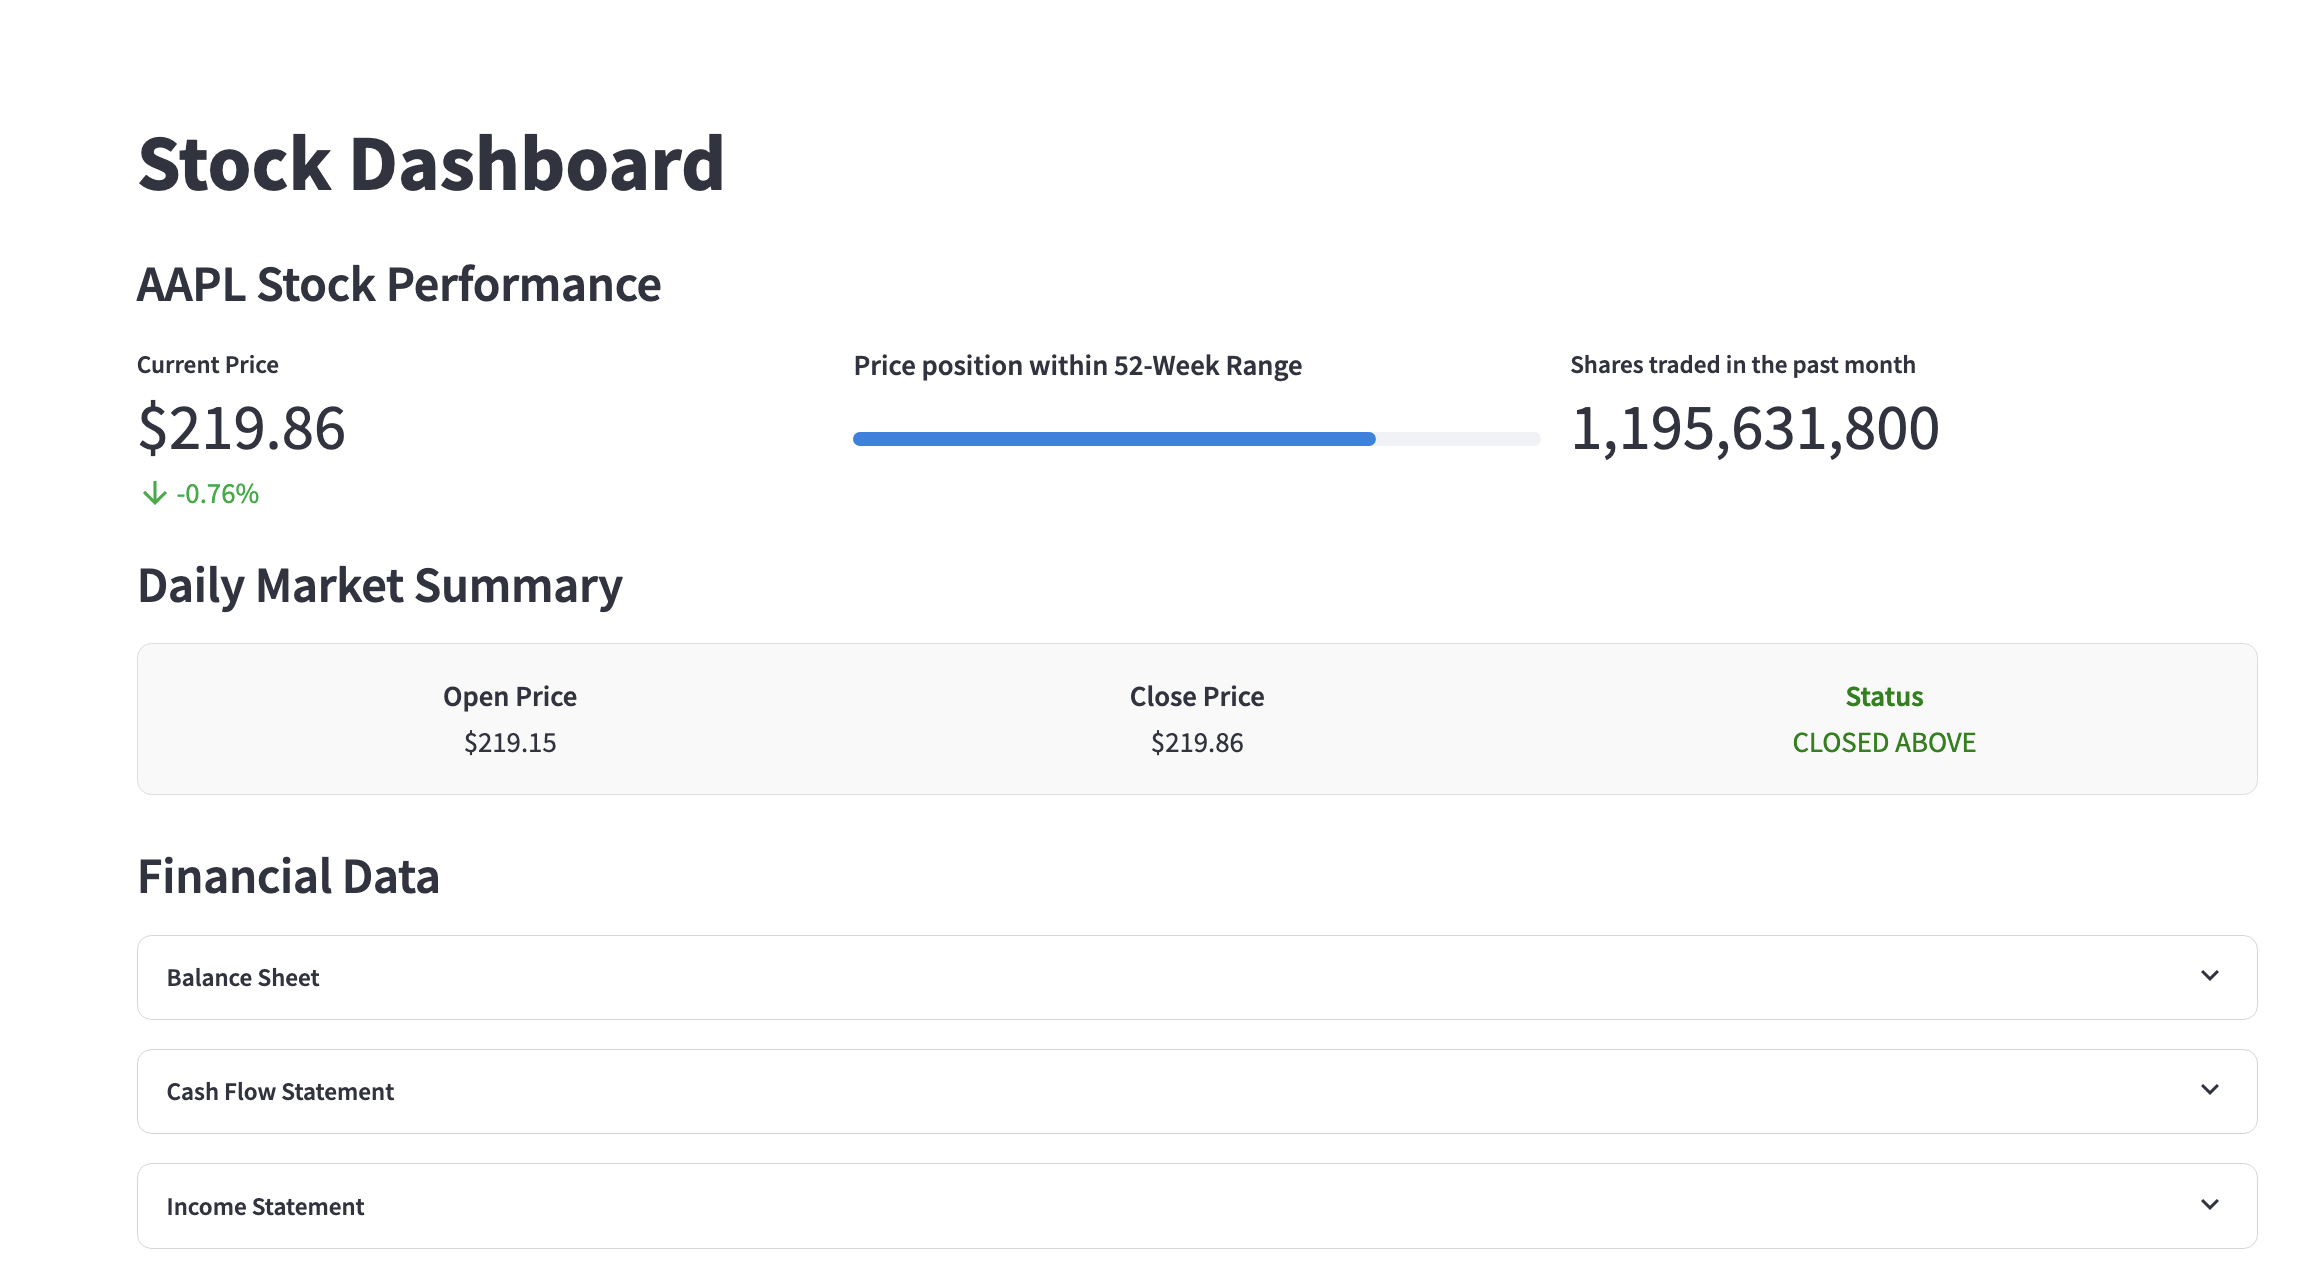This screenshot has height=1270, width=2302.
Task: Click the Balance Sheet chevron icon
Action: click(x=2209, y=976)
